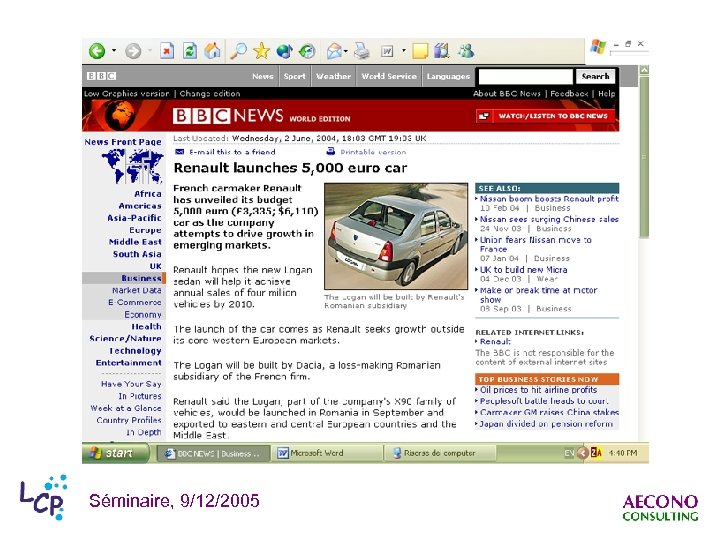The image size is (720, 540).
Task: Open UK to build new Micra link
Action: (523, 270)
